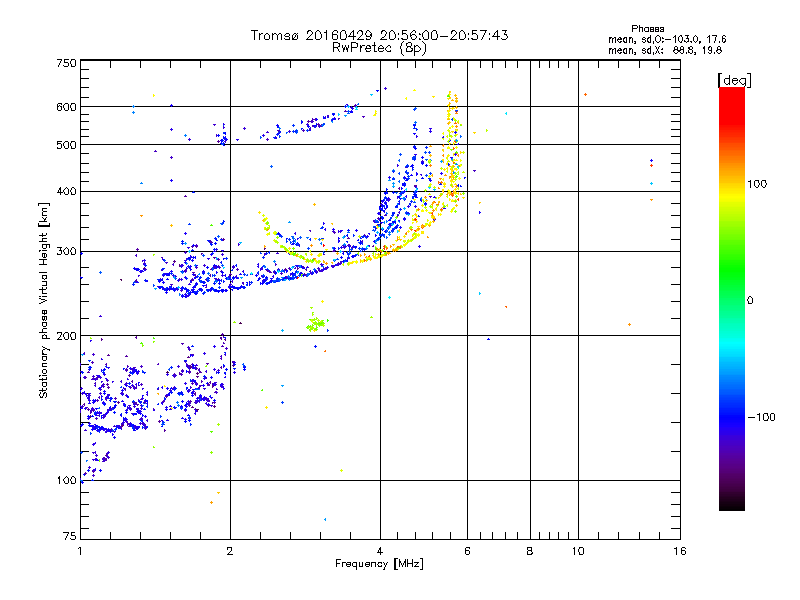Click the 750 y-axis tick label

(66, 63)
